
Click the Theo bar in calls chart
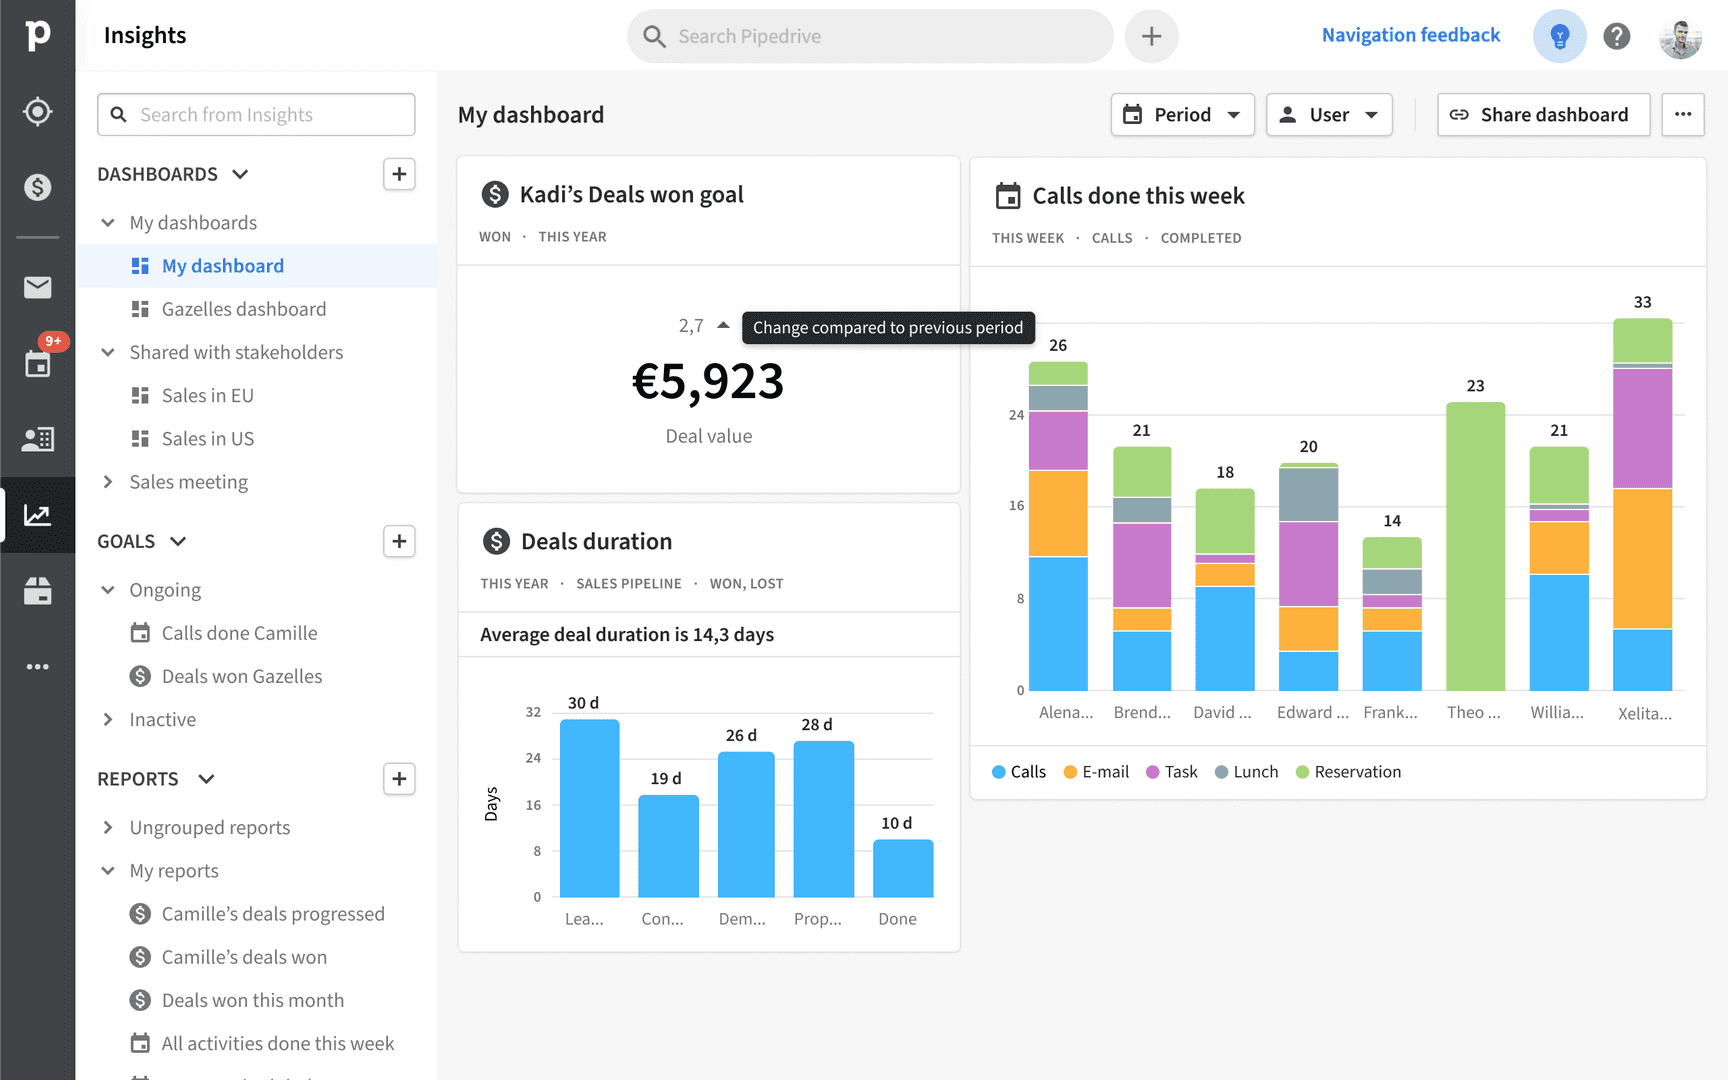1475,546
